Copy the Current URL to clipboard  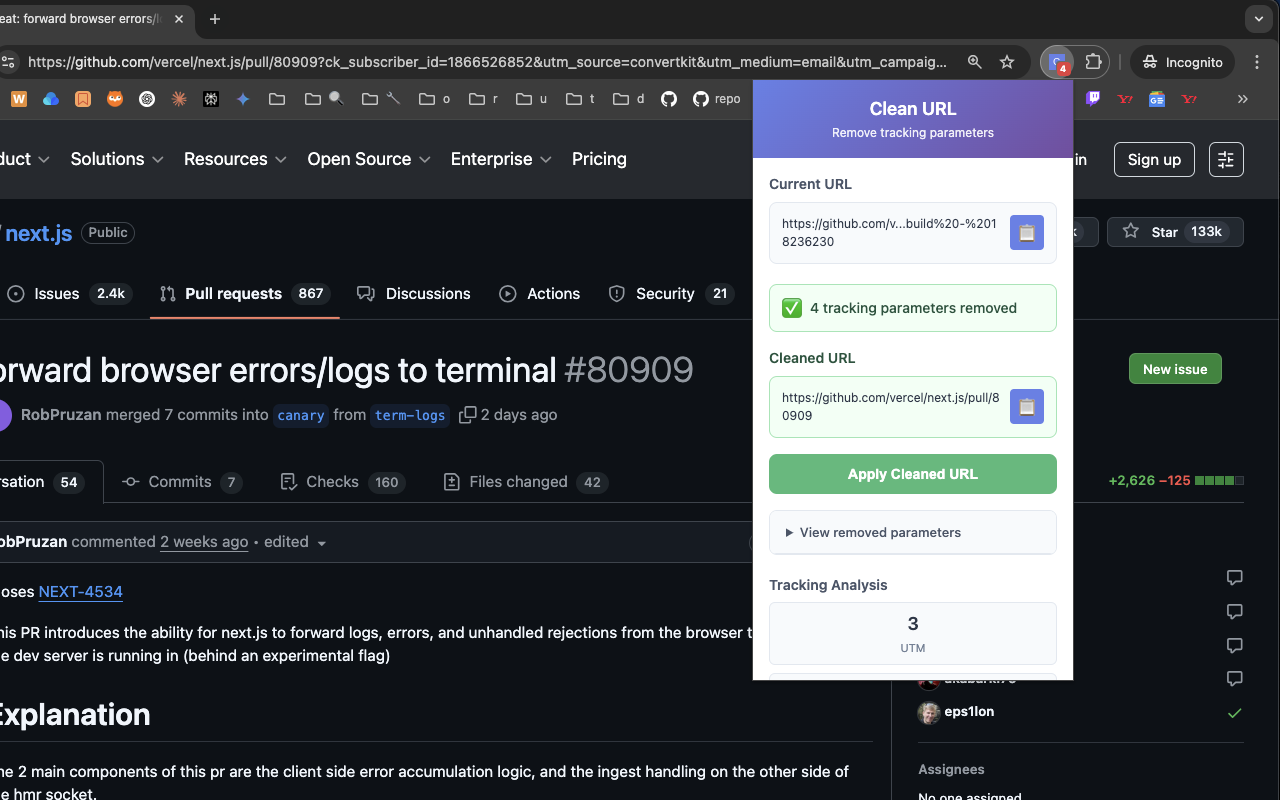(1026, 232)
